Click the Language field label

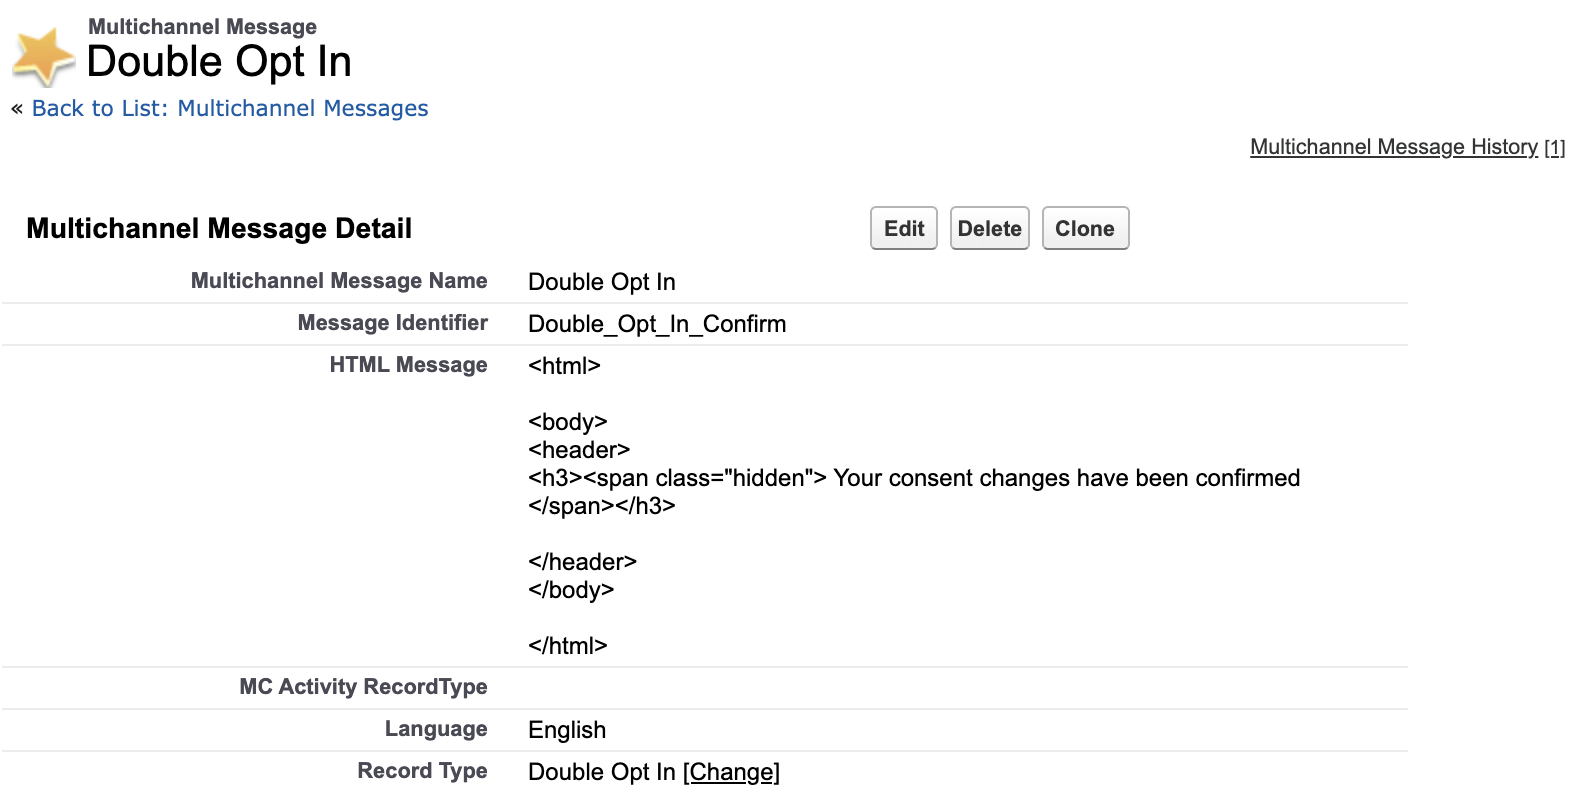point(436,729)
